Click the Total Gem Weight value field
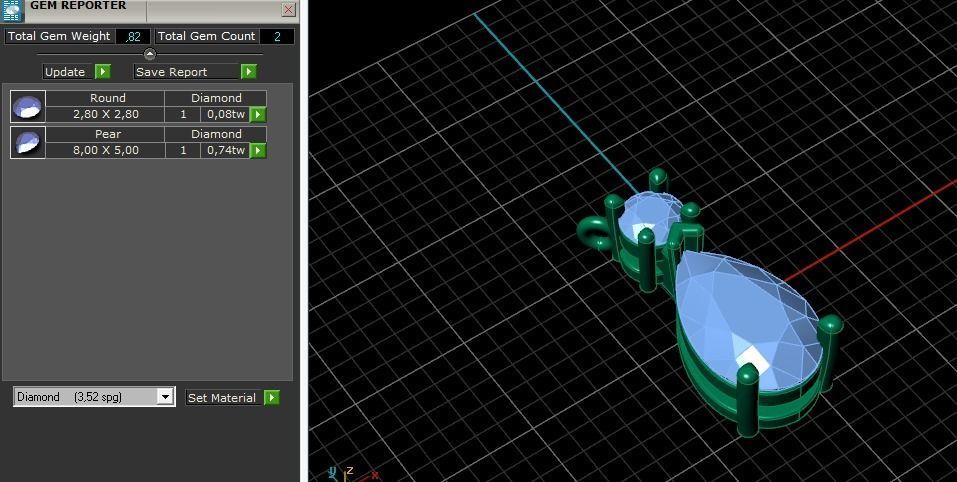957x482 pixels. (133, 36)
